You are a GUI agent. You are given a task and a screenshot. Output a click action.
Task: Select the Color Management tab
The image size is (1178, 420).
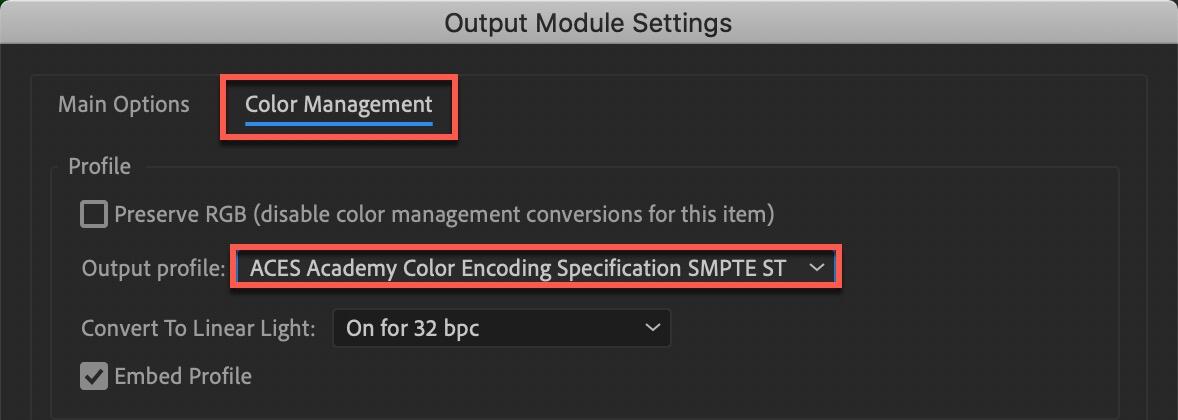[x=338, y=104]
